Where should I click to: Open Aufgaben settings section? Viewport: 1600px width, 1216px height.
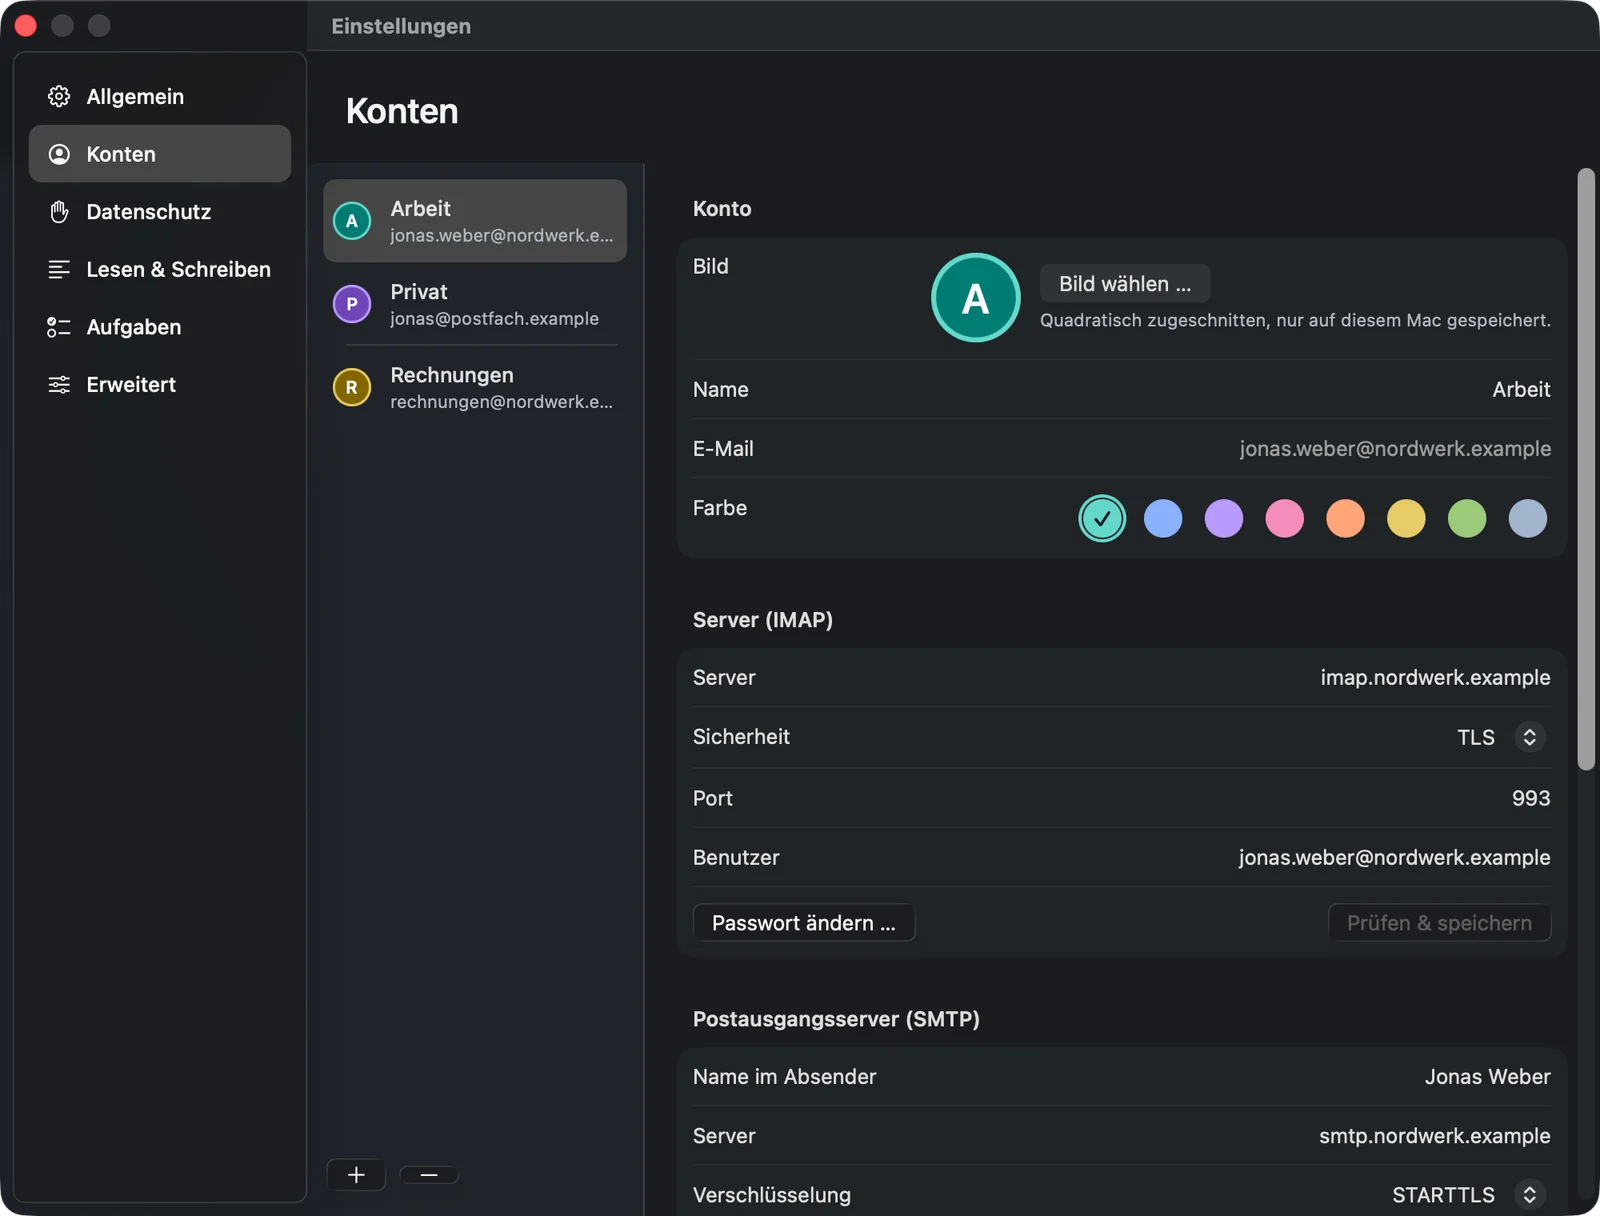[160, 327]
